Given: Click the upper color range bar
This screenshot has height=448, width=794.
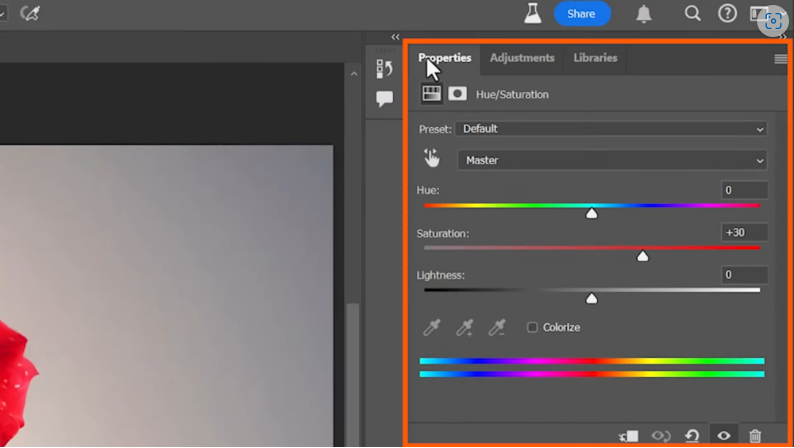Looking at the screenshot, I should (x=592, y=361).
